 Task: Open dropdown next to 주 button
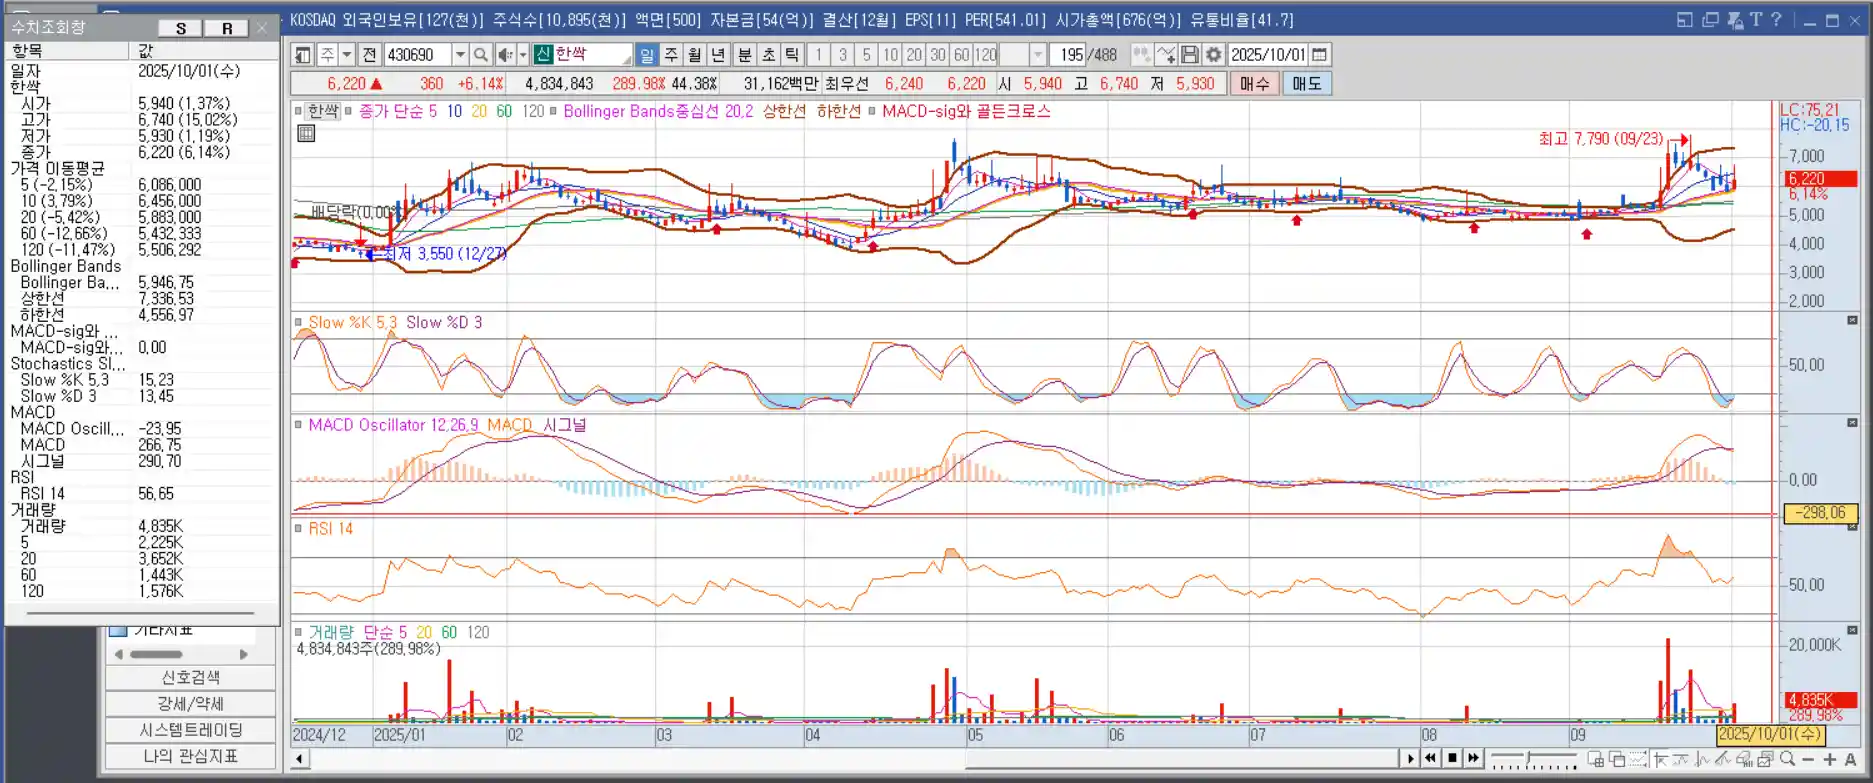(x=347, y=55)
